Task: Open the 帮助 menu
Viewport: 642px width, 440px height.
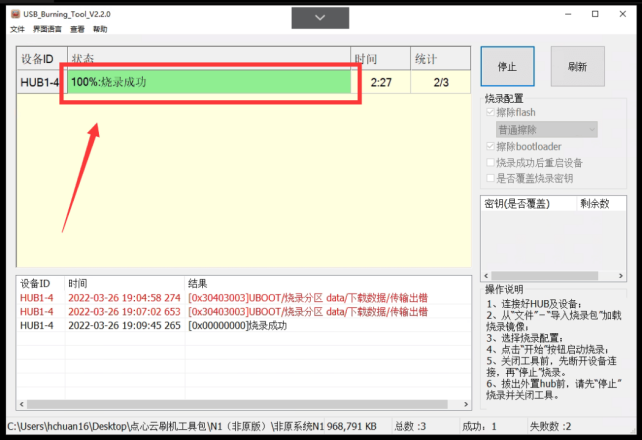Action: (x=100, y=30)
